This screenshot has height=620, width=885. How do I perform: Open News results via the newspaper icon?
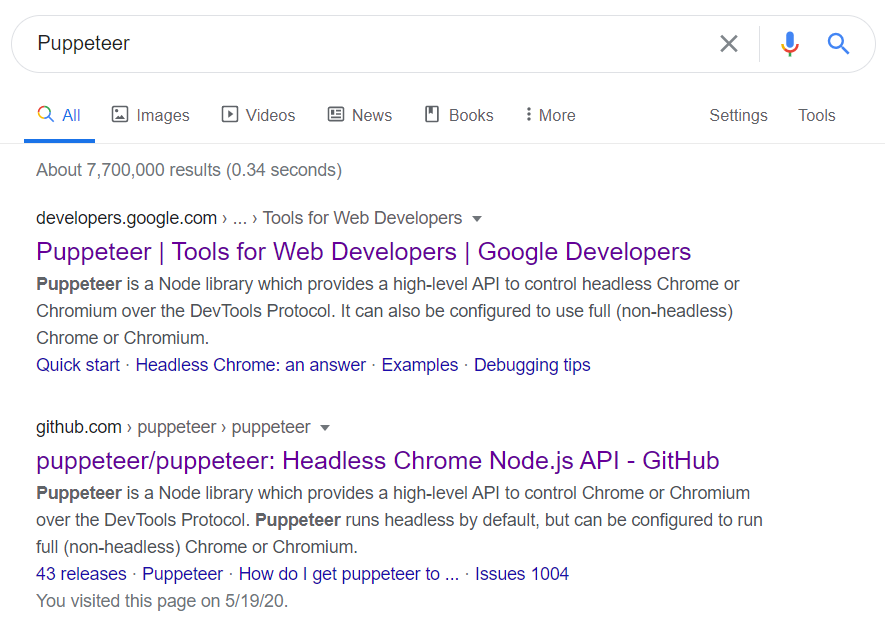335,114
